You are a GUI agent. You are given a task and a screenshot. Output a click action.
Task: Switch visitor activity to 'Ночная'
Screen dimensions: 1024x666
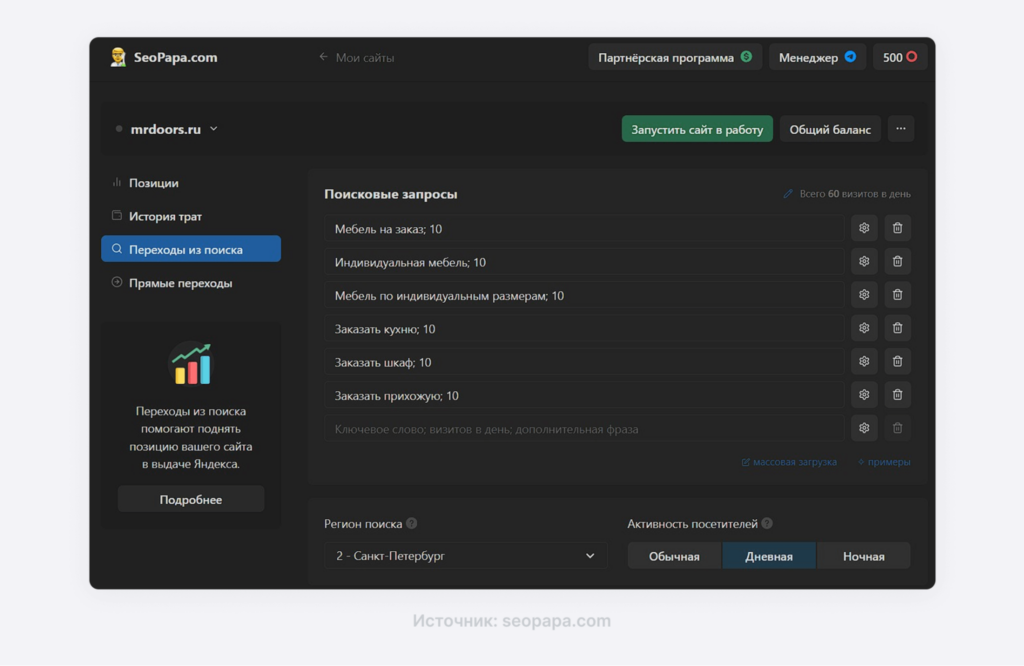863,556
